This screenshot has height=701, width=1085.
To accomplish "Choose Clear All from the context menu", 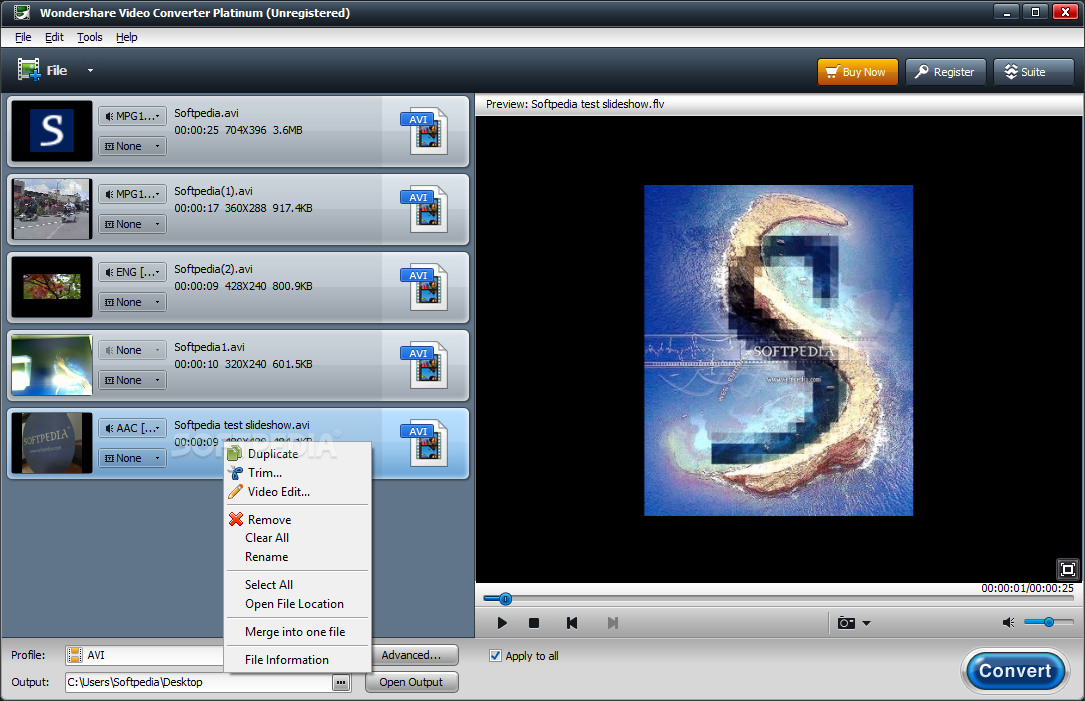I will [x=298, y=538].
